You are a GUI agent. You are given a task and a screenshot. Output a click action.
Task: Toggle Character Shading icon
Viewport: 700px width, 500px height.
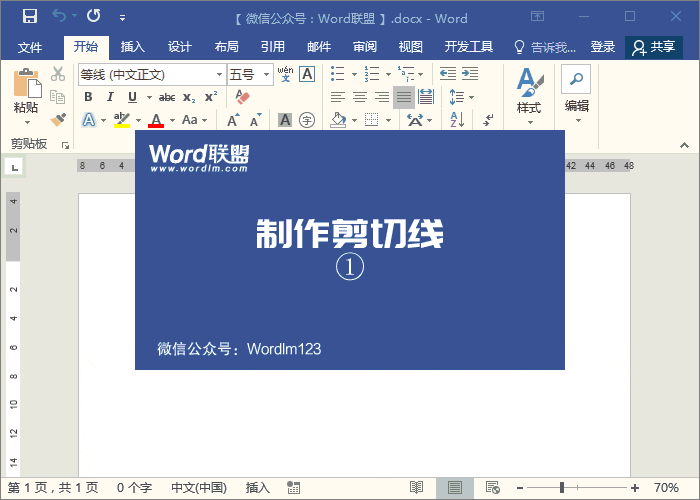pos(285,120)
